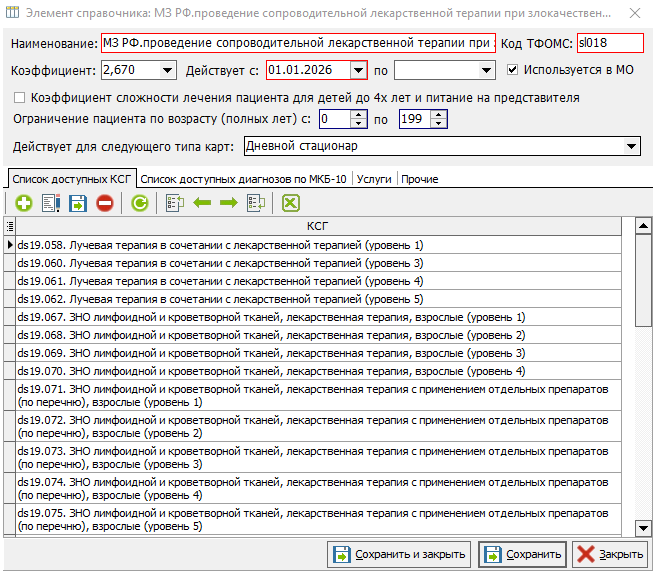Select row ds19.072 отдельных препаратов уровень 2
Screen dimensions: 657x572
point(318,426)
